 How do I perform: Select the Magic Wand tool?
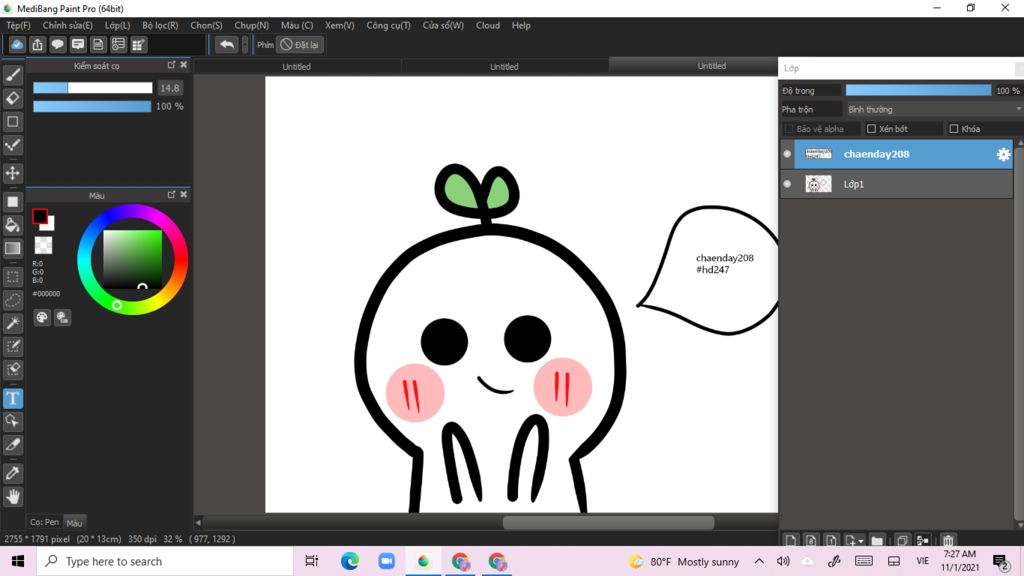(x=12, y=323)
